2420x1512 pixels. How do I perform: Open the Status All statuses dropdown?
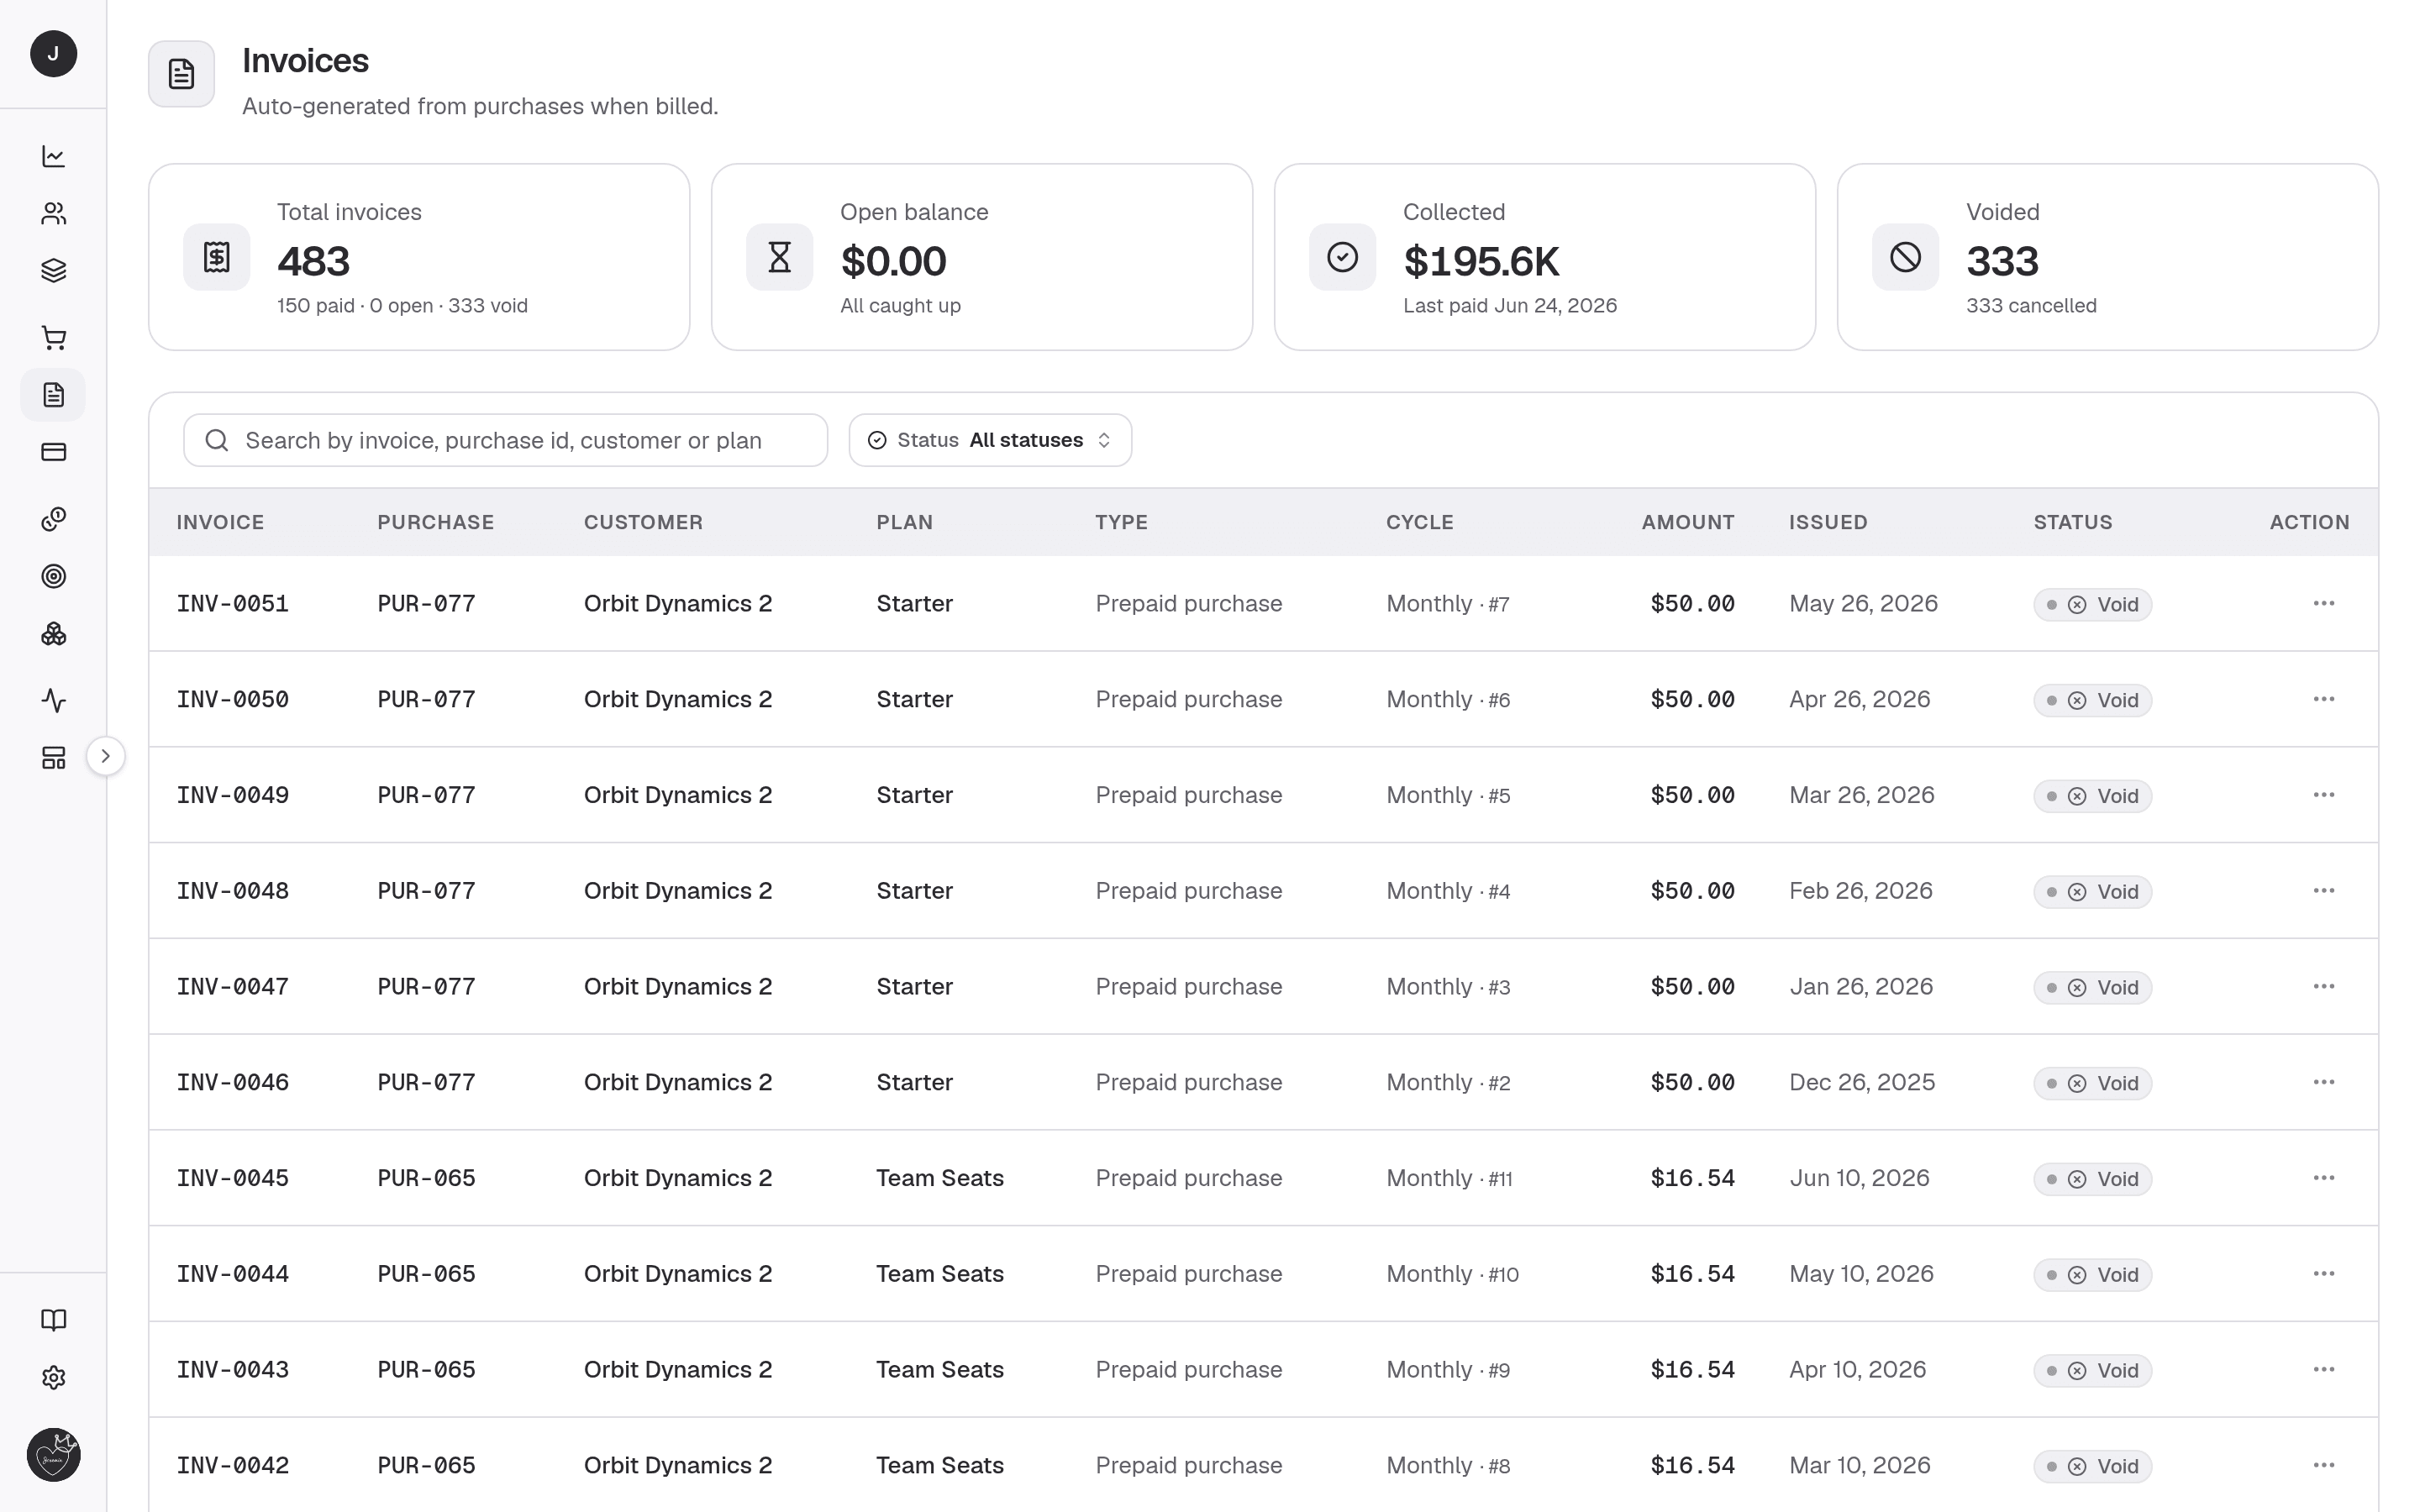click(x=990, y=440)
